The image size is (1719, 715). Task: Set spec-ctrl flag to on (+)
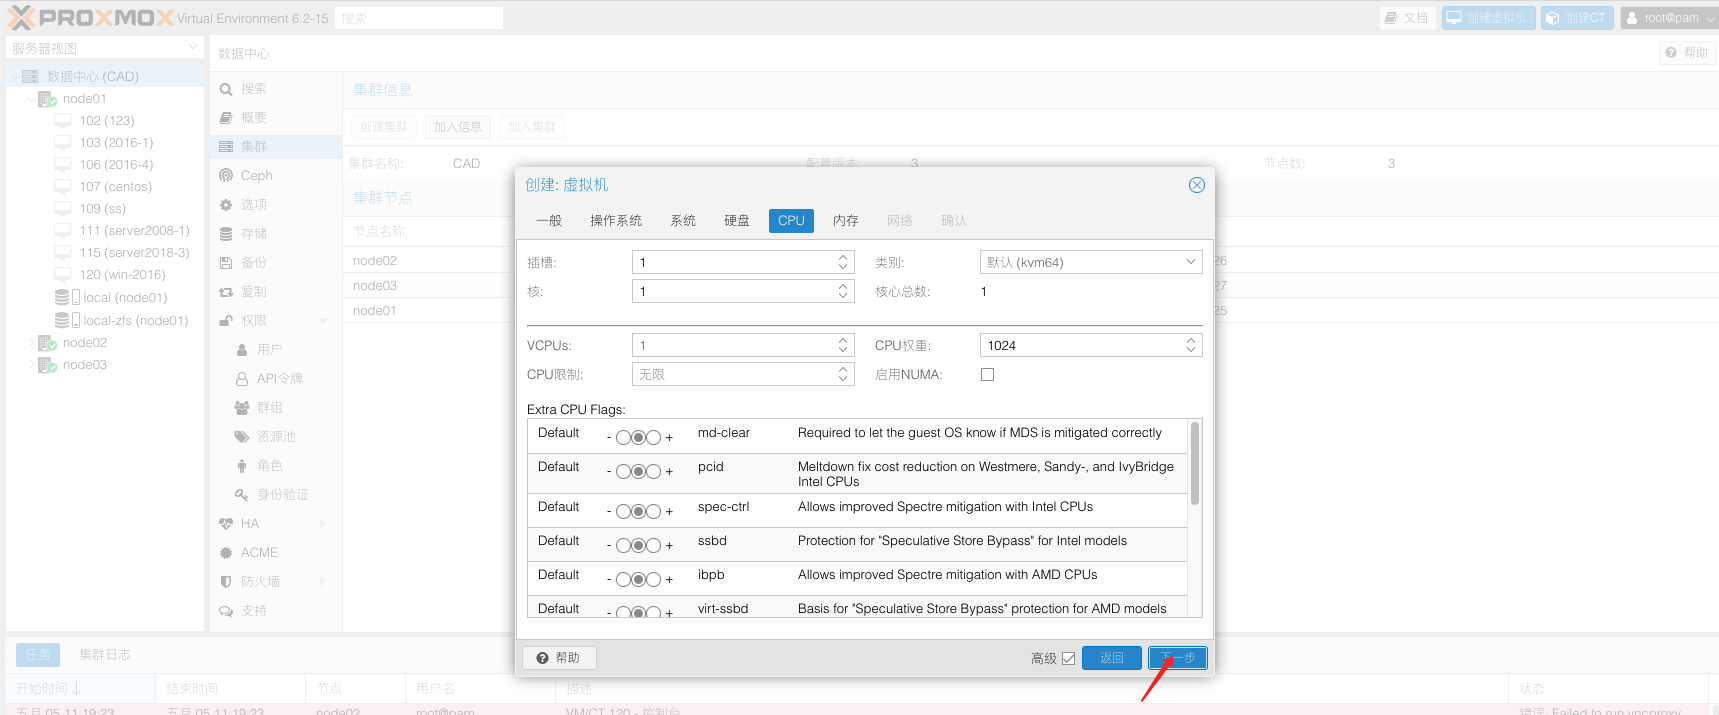(x=653, y=511)
